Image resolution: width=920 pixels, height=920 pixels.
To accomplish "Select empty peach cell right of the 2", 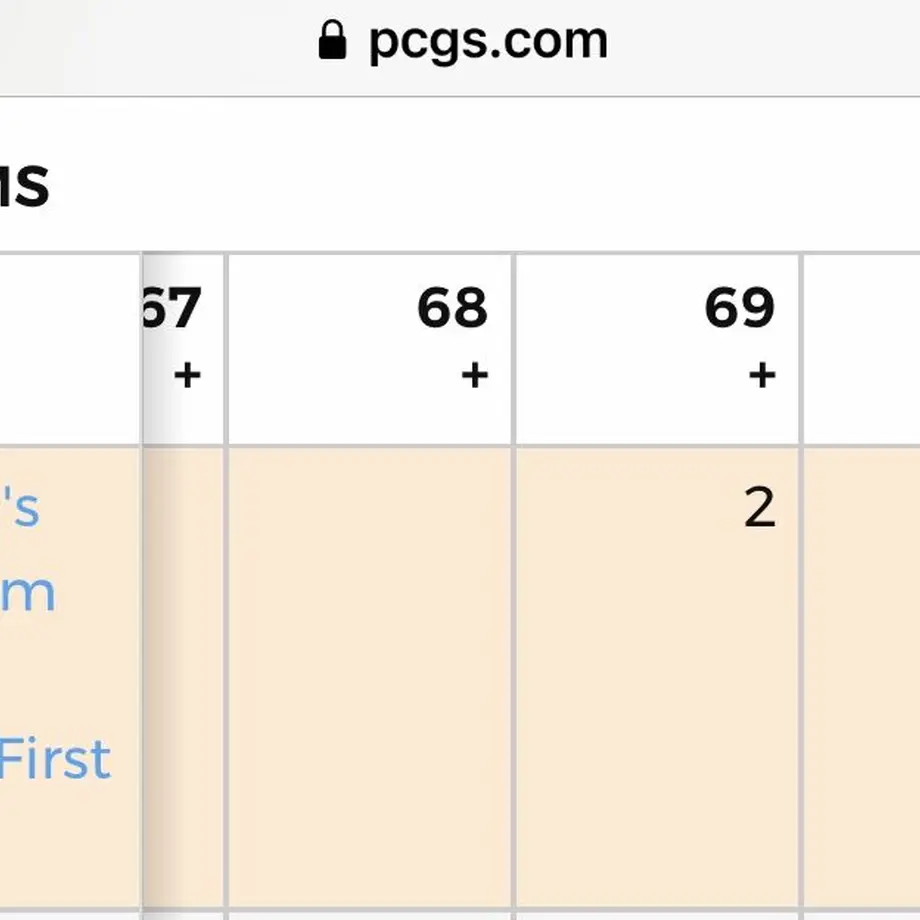I will coord(862,678).
